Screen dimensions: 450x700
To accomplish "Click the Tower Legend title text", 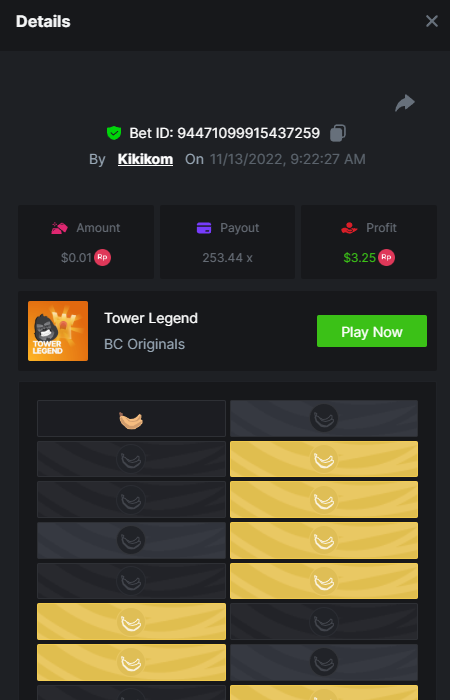I will [x=151, y=318].
